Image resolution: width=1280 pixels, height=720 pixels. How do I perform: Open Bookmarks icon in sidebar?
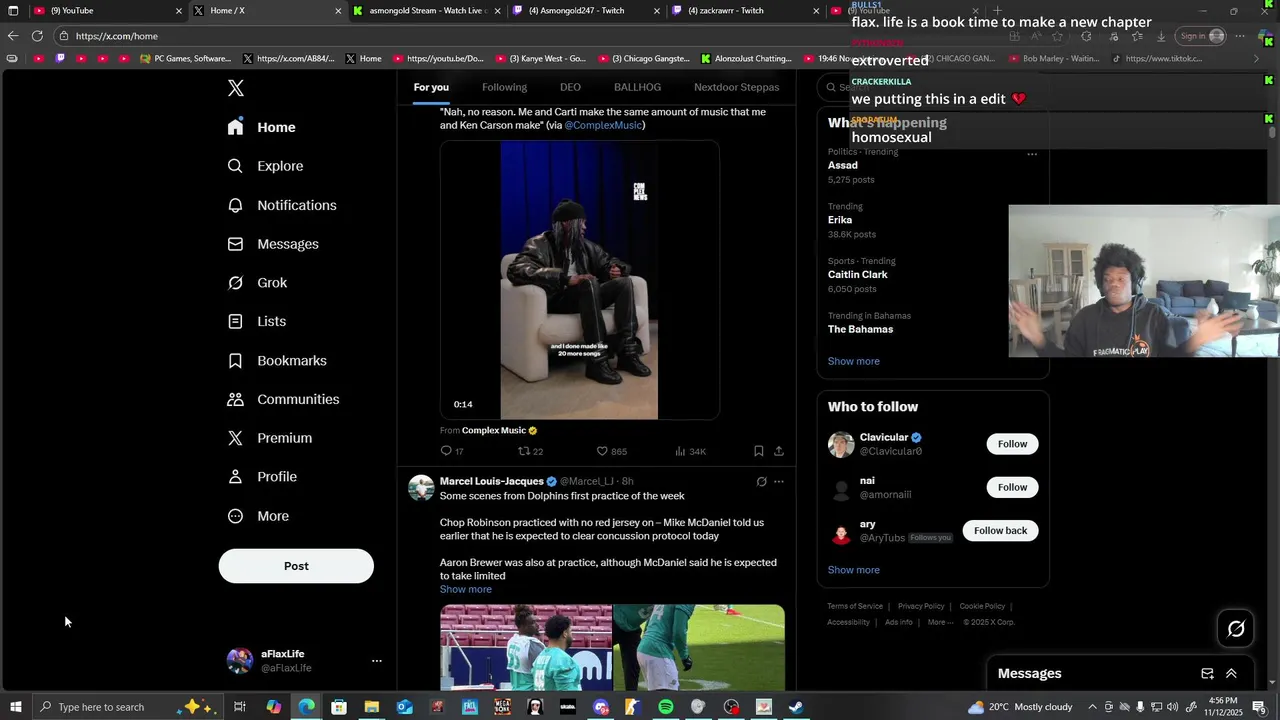(x=235, y=360)
